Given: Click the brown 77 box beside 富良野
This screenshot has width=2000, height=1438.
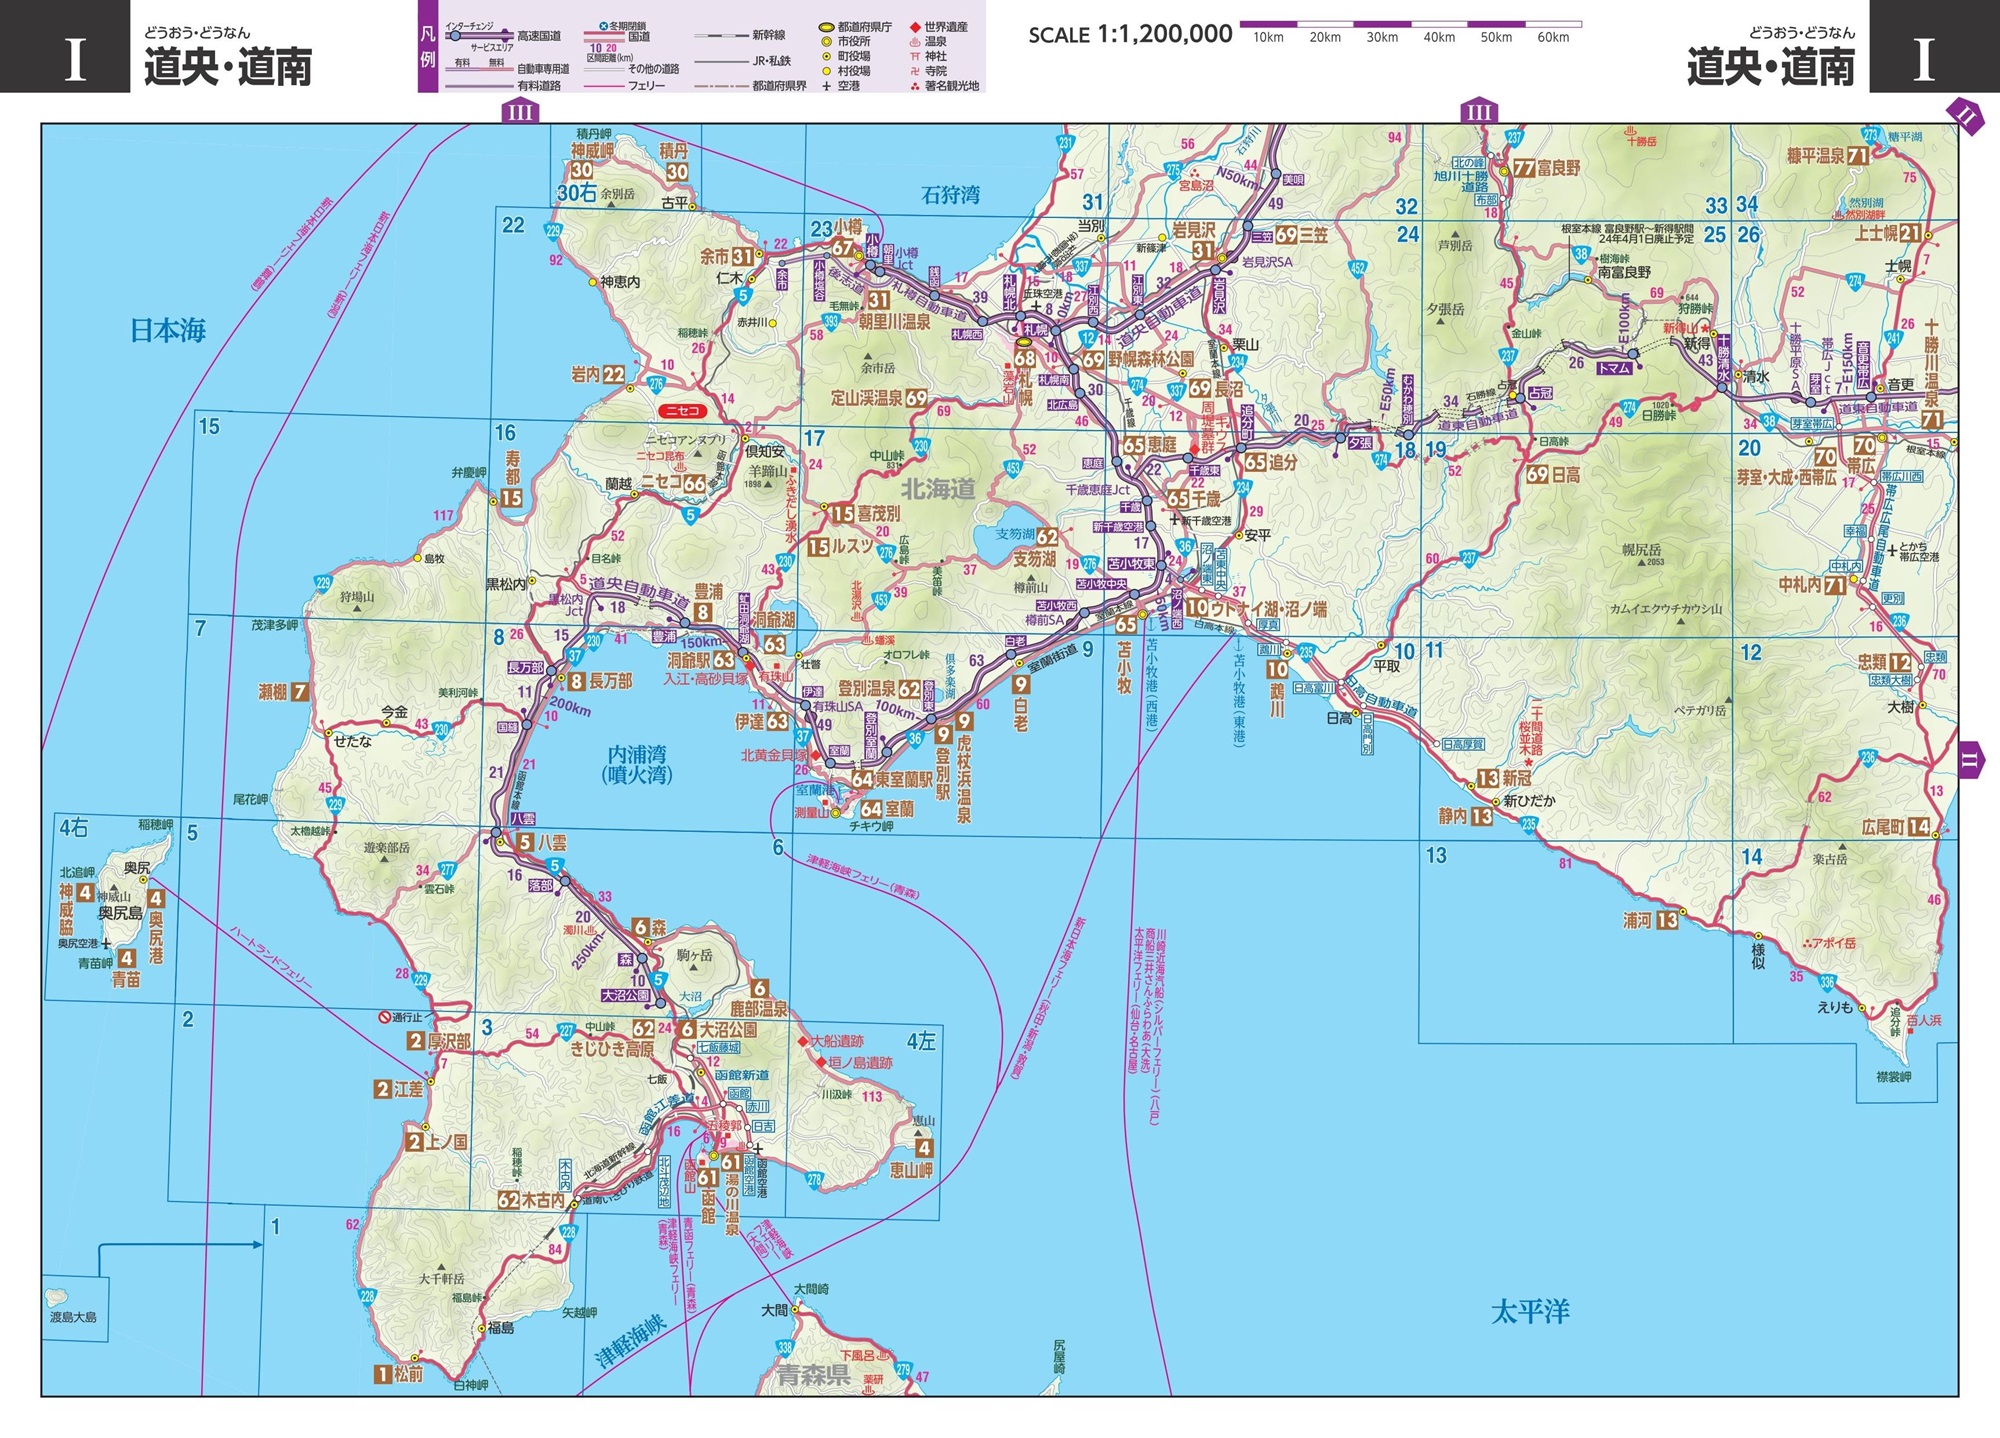Looking at the screenshot, I should (1524, 168).
